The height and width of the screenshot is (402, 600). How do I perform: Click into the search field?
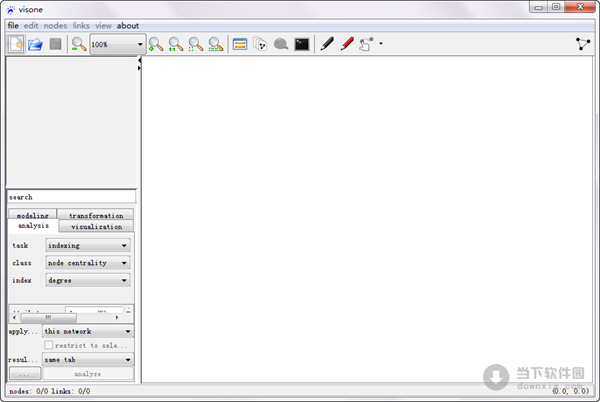point(72,197)
